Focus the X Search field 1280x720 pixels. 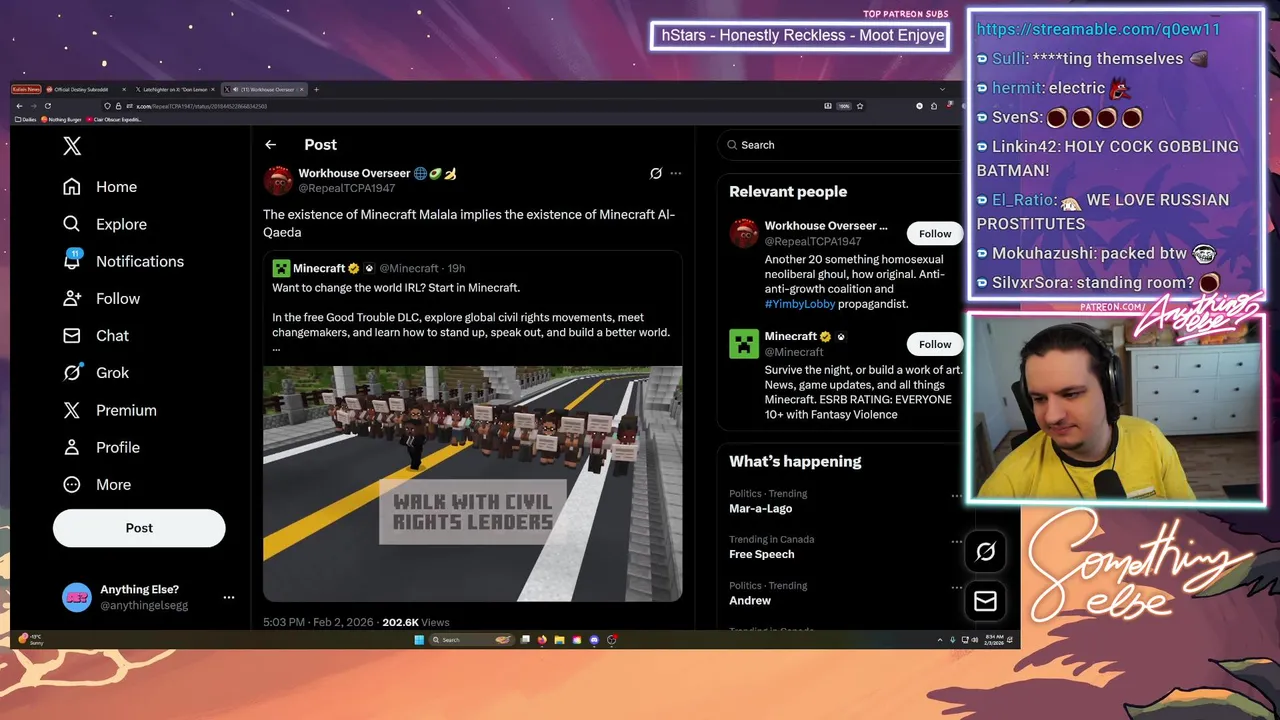coord(840,145)
